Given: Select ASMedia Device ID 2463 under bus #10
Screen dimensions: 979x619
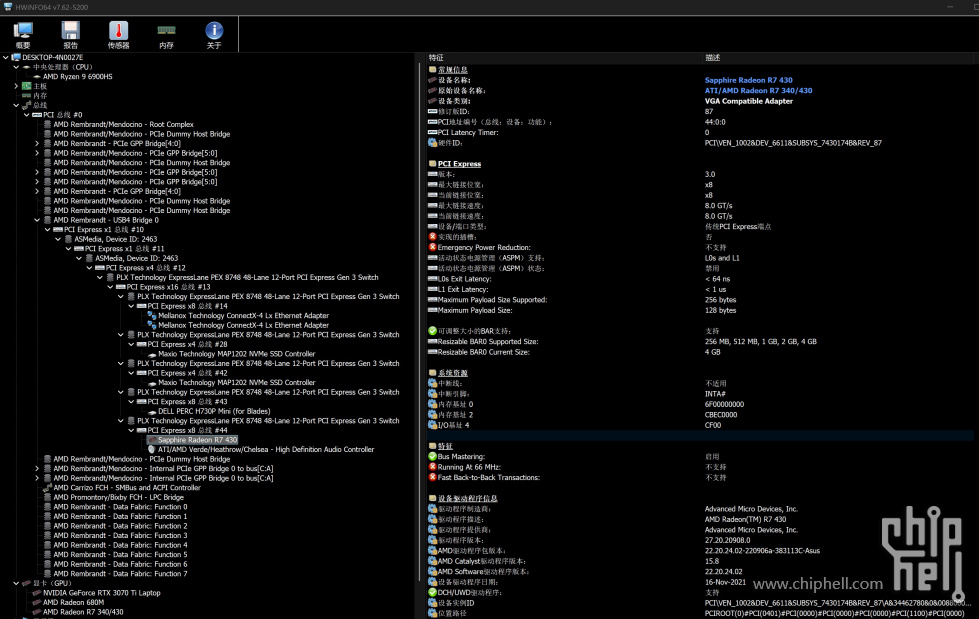Looking at the screenshot, I should pos(116,239).
